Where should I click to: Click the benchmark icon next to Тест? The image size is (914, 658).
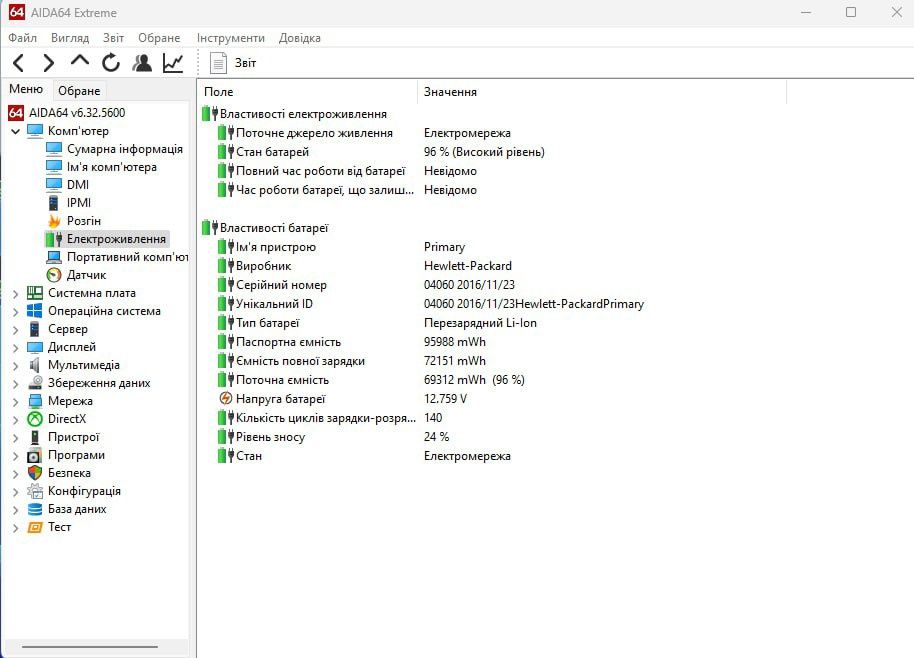pyautogui.click(x=35, y=527)
